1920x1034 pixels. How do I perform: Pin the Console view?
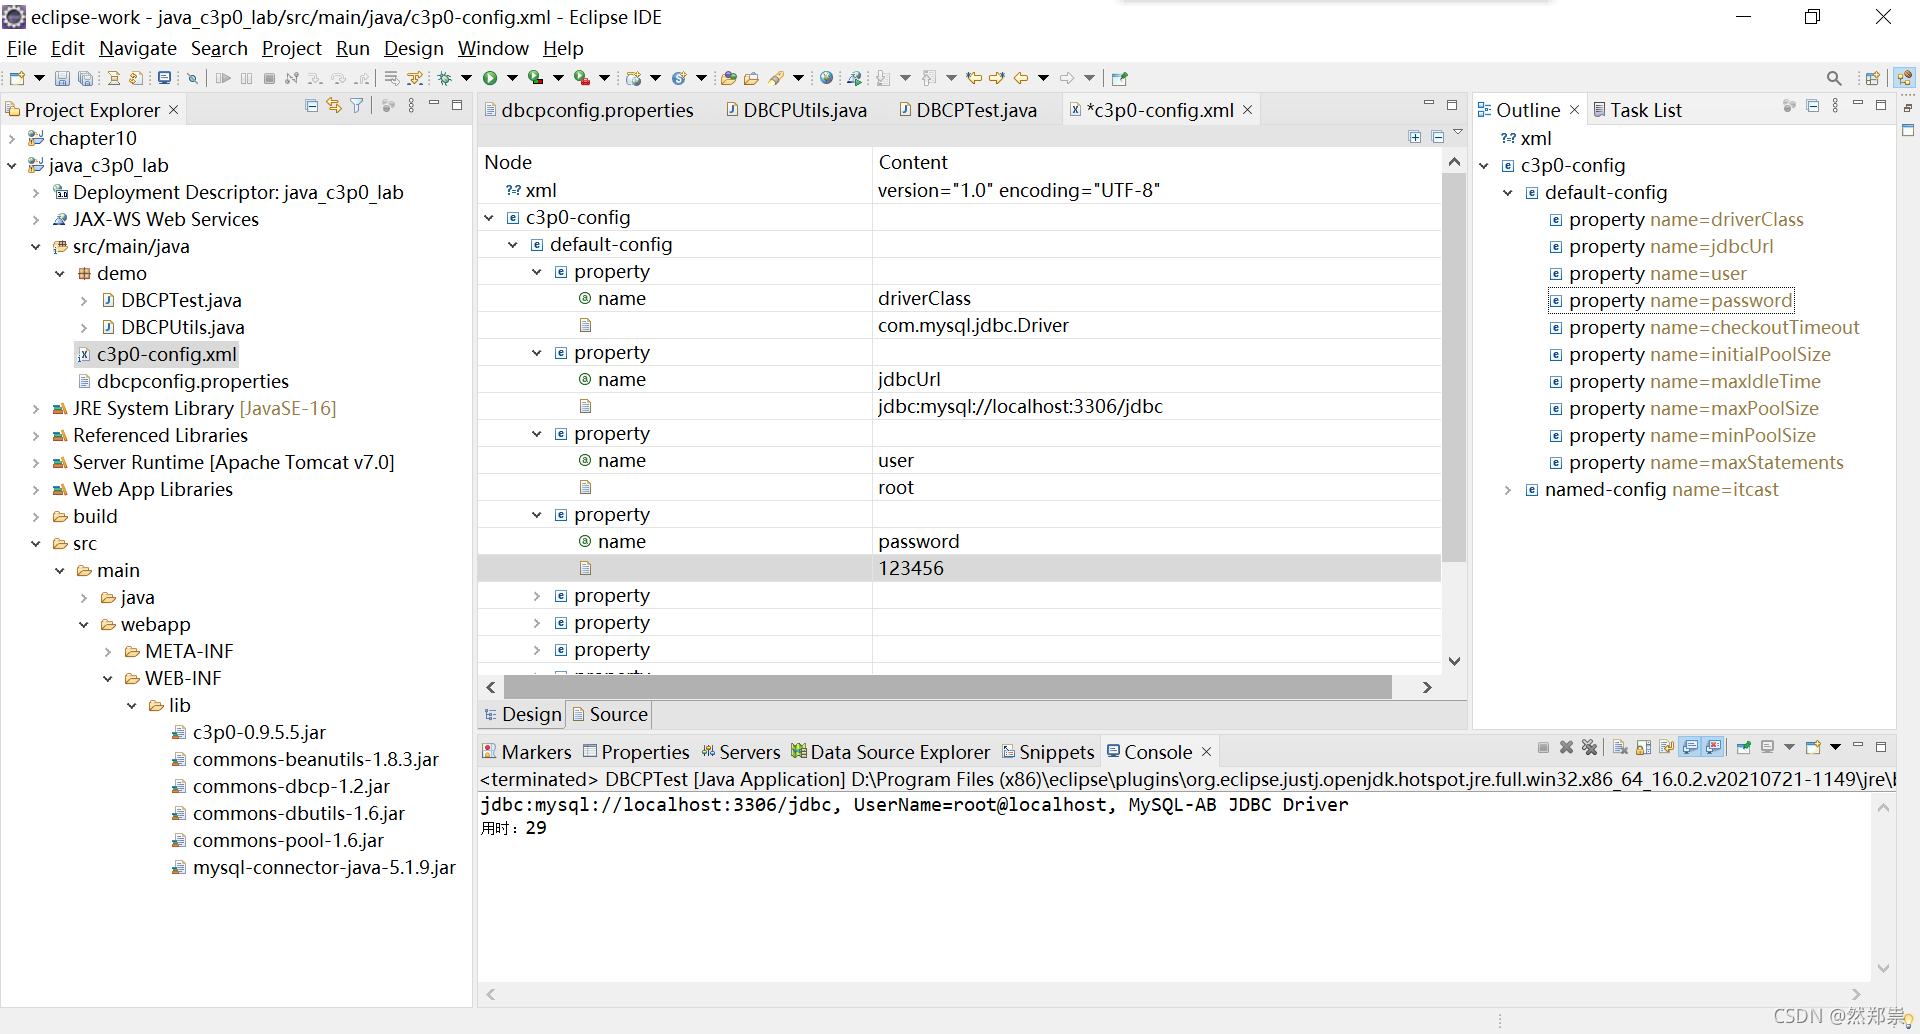coord(1743,747)
